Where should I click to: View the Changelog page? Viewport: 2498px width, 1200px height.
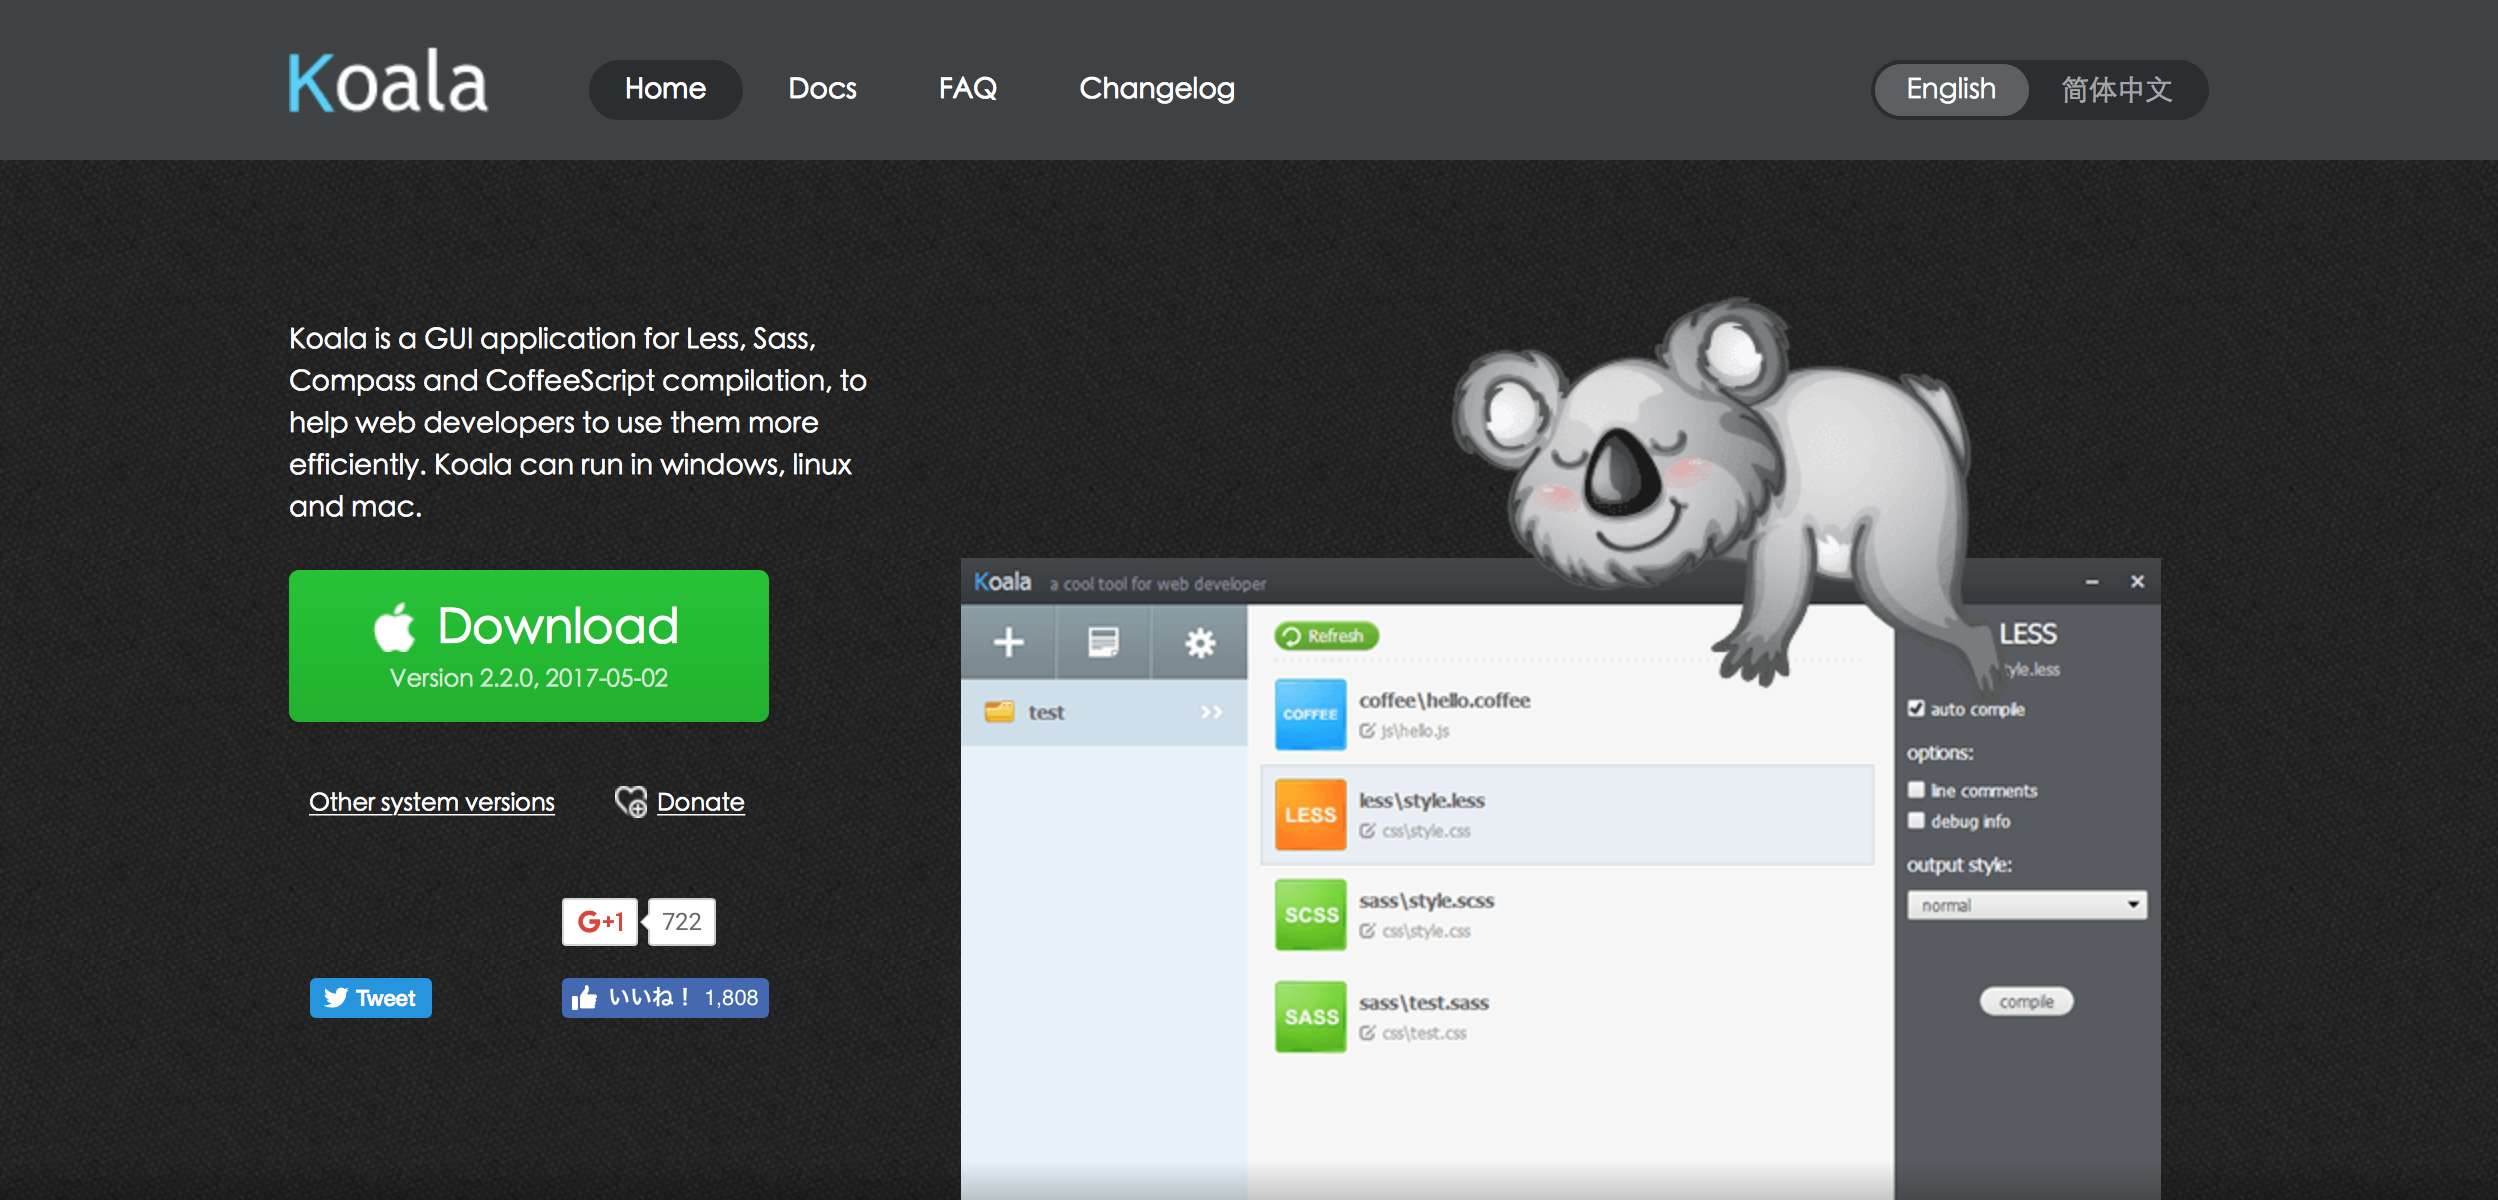pyautogui.click(x=1157, y=89)
